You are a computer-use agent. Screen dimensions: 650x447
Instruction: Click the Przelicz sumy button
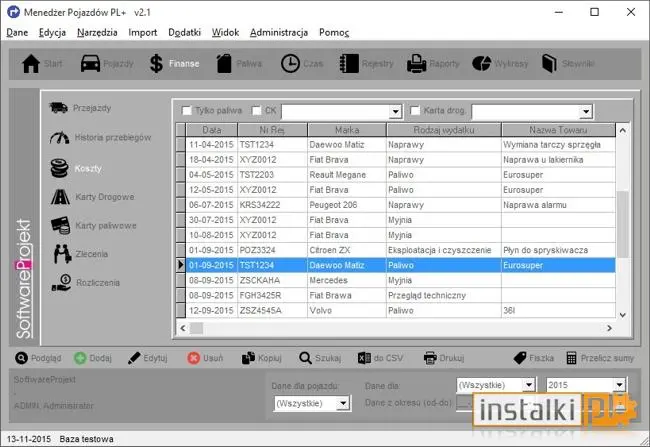click(x=599, y=358)
